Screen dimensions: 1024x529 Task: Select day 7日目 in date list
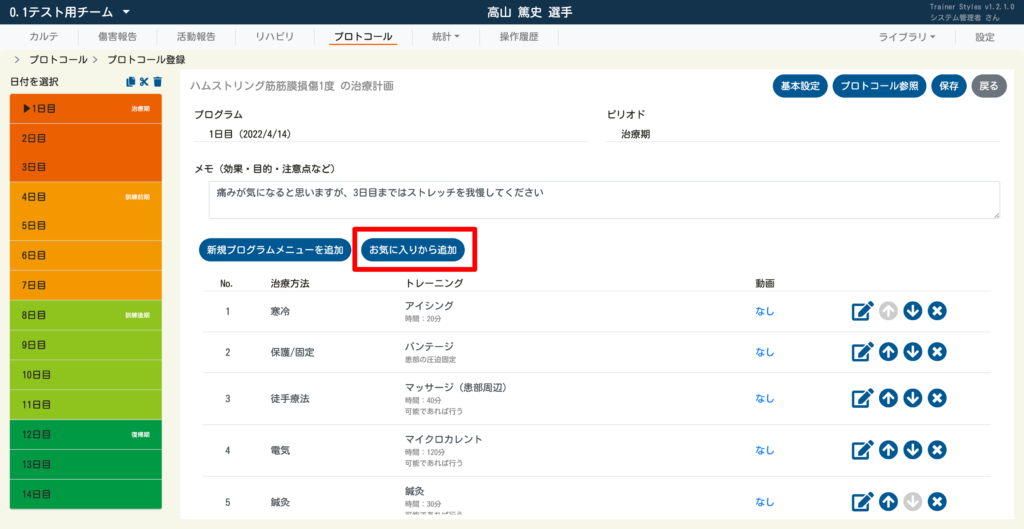(86, 285)
